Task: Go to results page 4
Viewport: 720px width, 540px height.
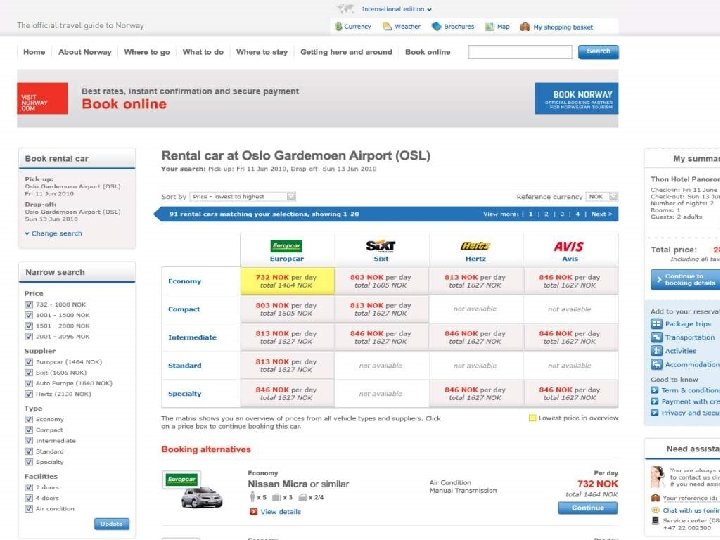Action: (x=578, y=214)
